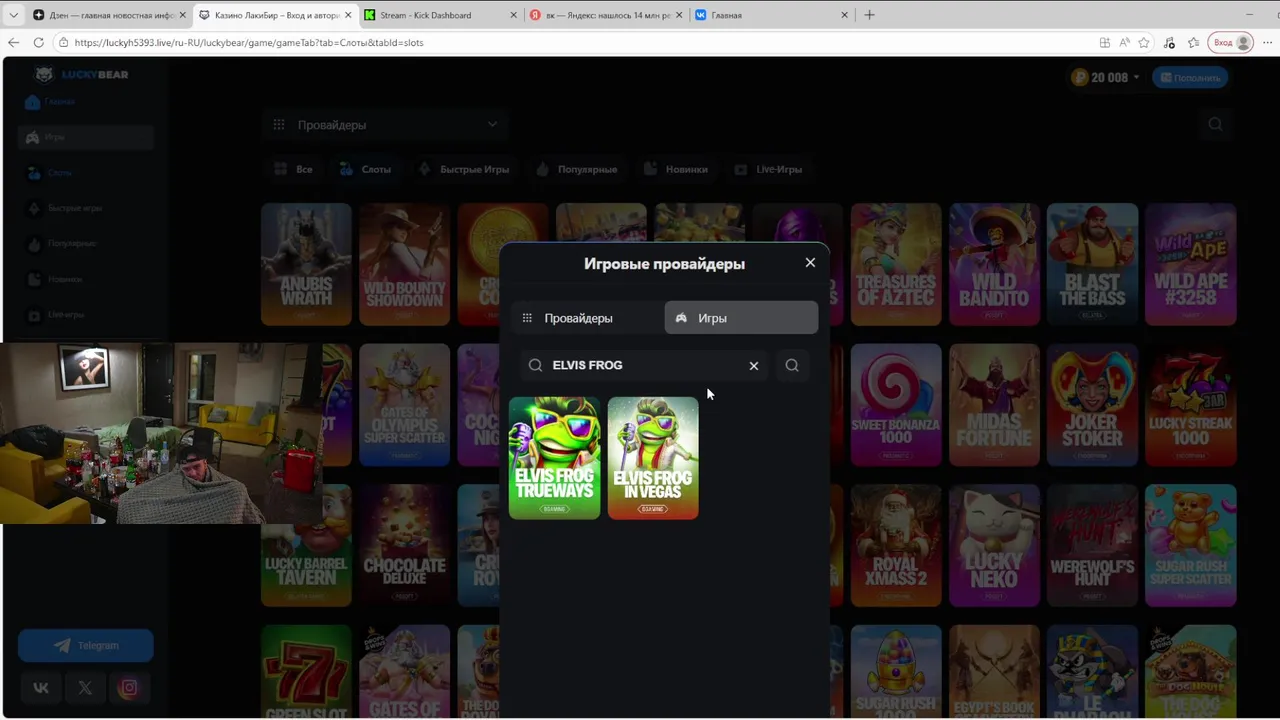Open the Anubis Wrath game tile
The width and height of the screenshot is (1280, 720).
306,264
